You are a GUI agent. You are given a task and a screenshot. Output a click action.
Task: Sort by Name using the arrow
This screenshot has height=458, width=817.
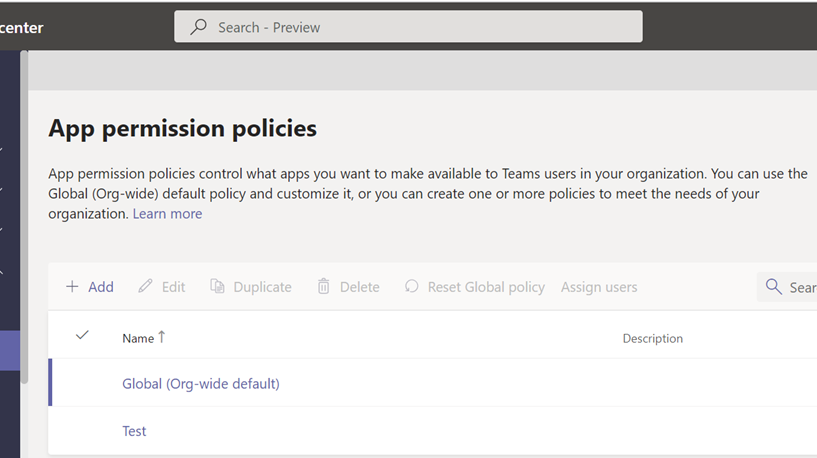tap(162, 337)
